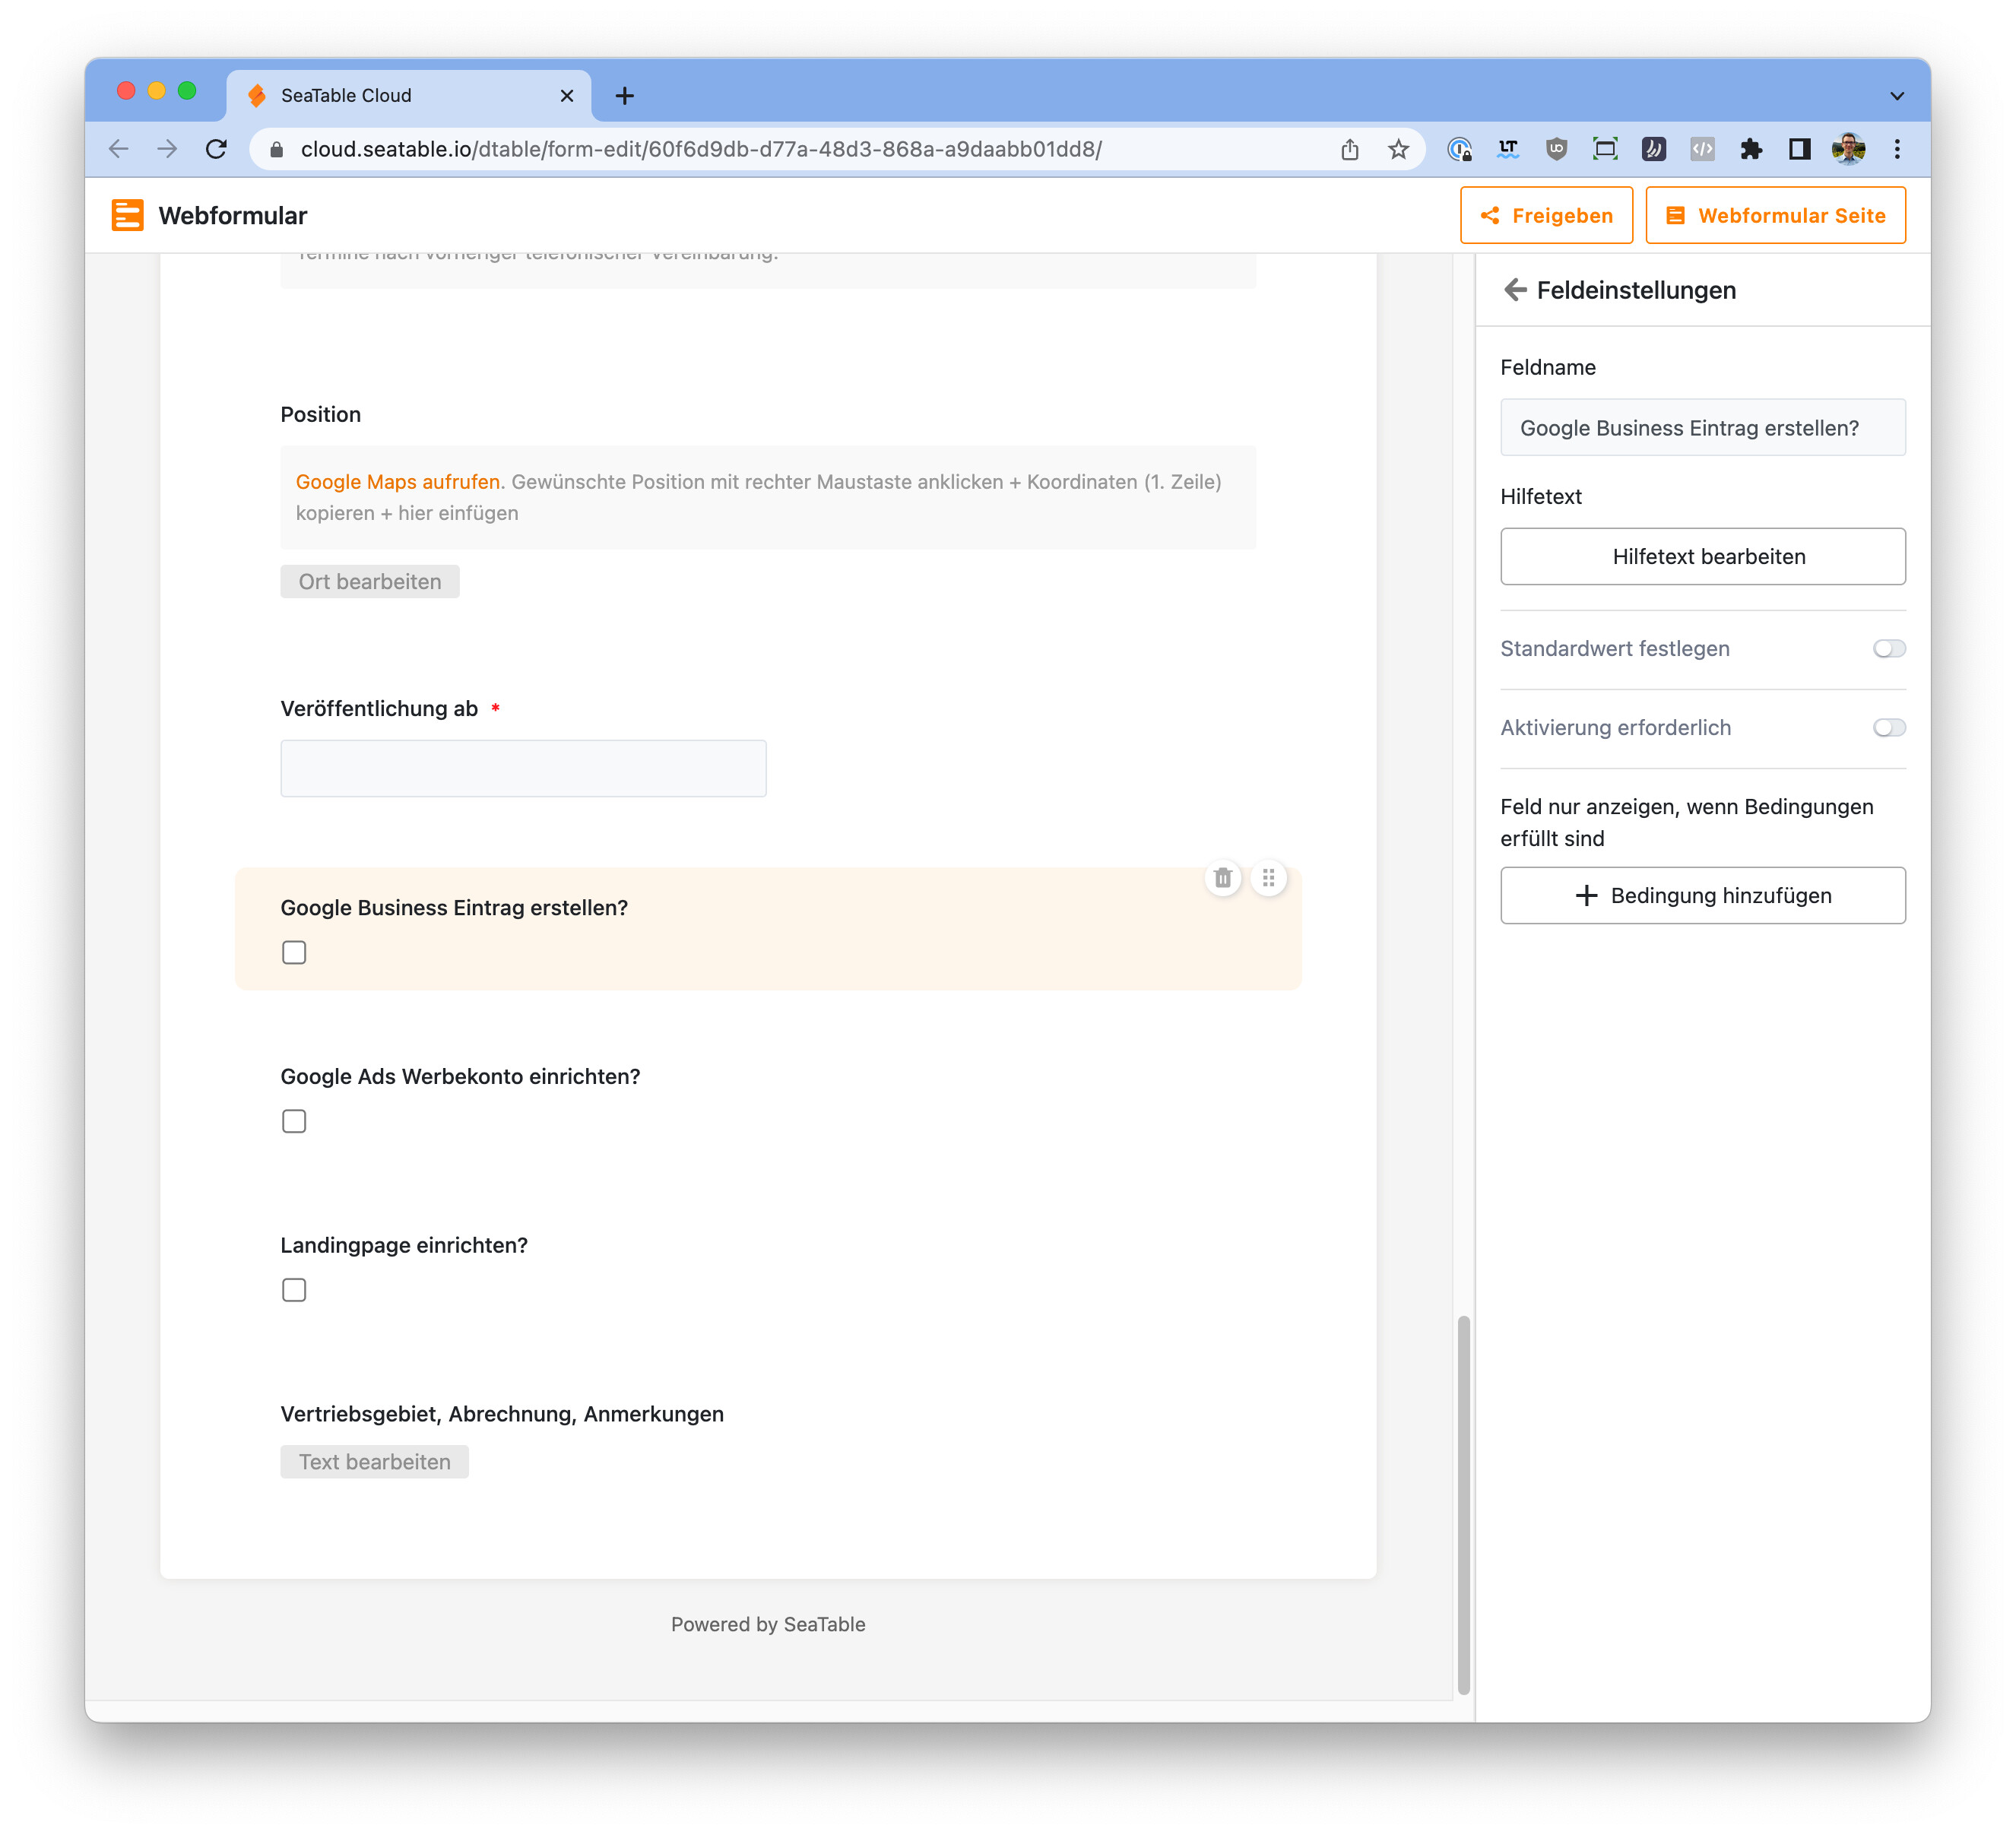Viewport: 2016px width, 1835px height.
Task: Enable Aktivierung erforderlich switch
Action: (1888, 727)
